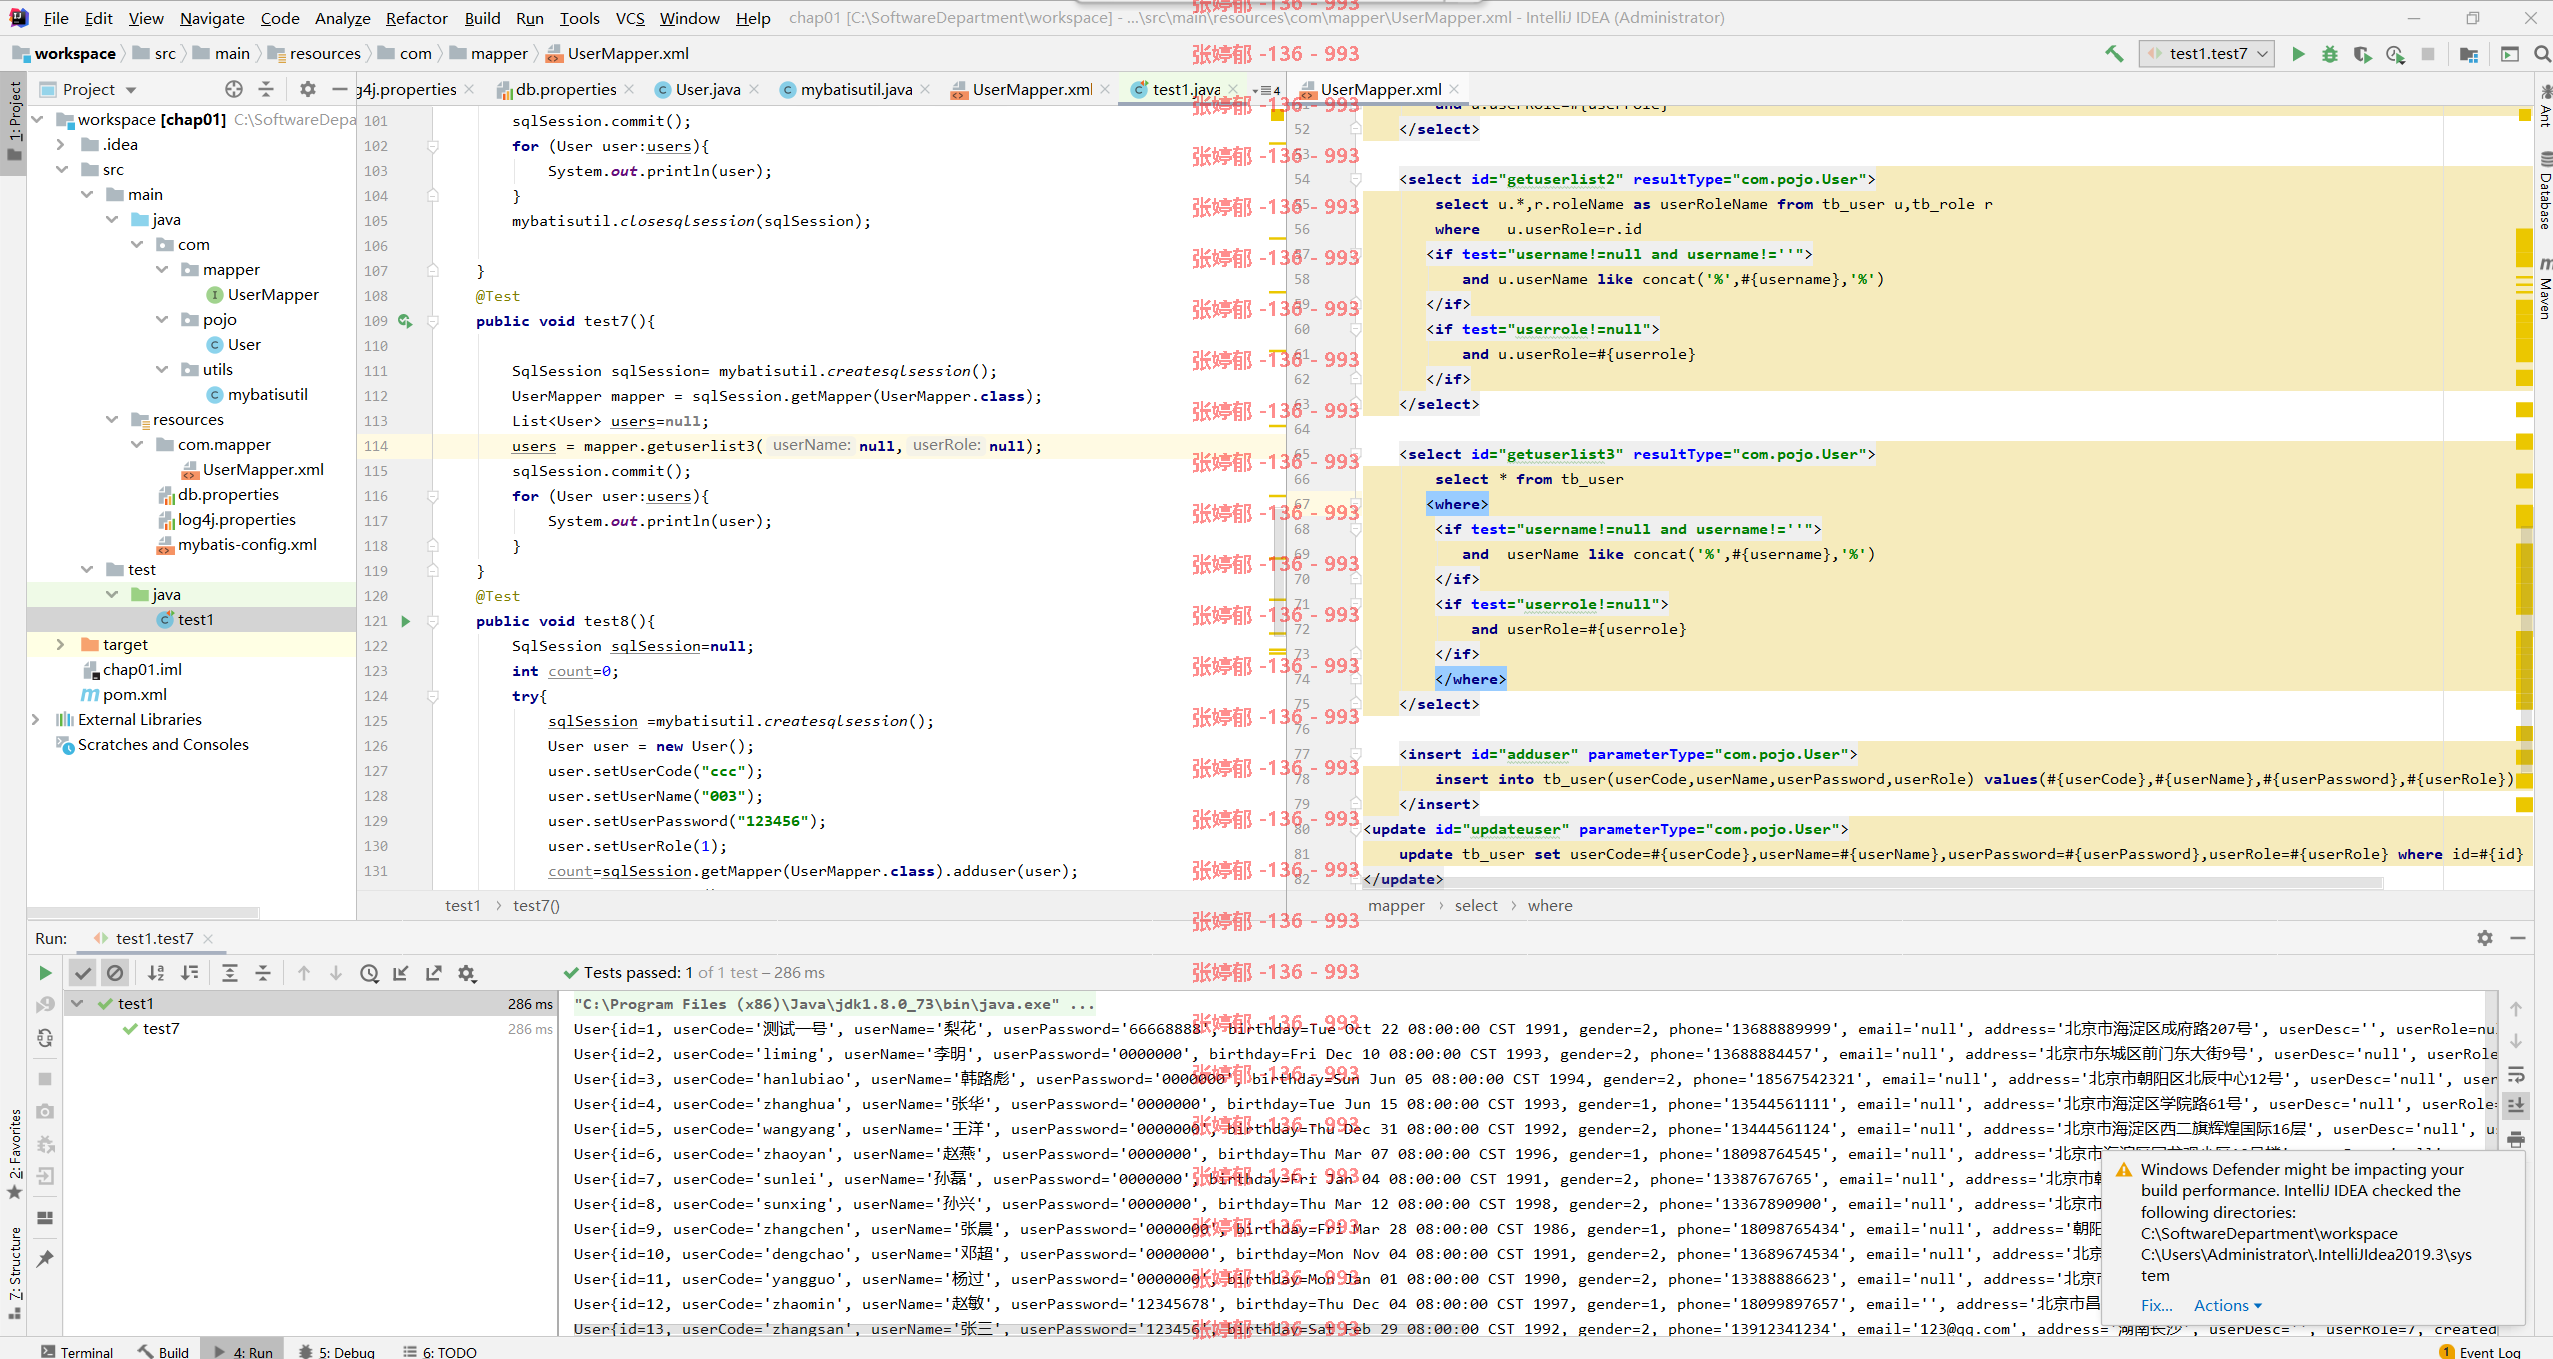
Task: Start debugging with the green bug icon
Action: click(x=2330, y=54)
